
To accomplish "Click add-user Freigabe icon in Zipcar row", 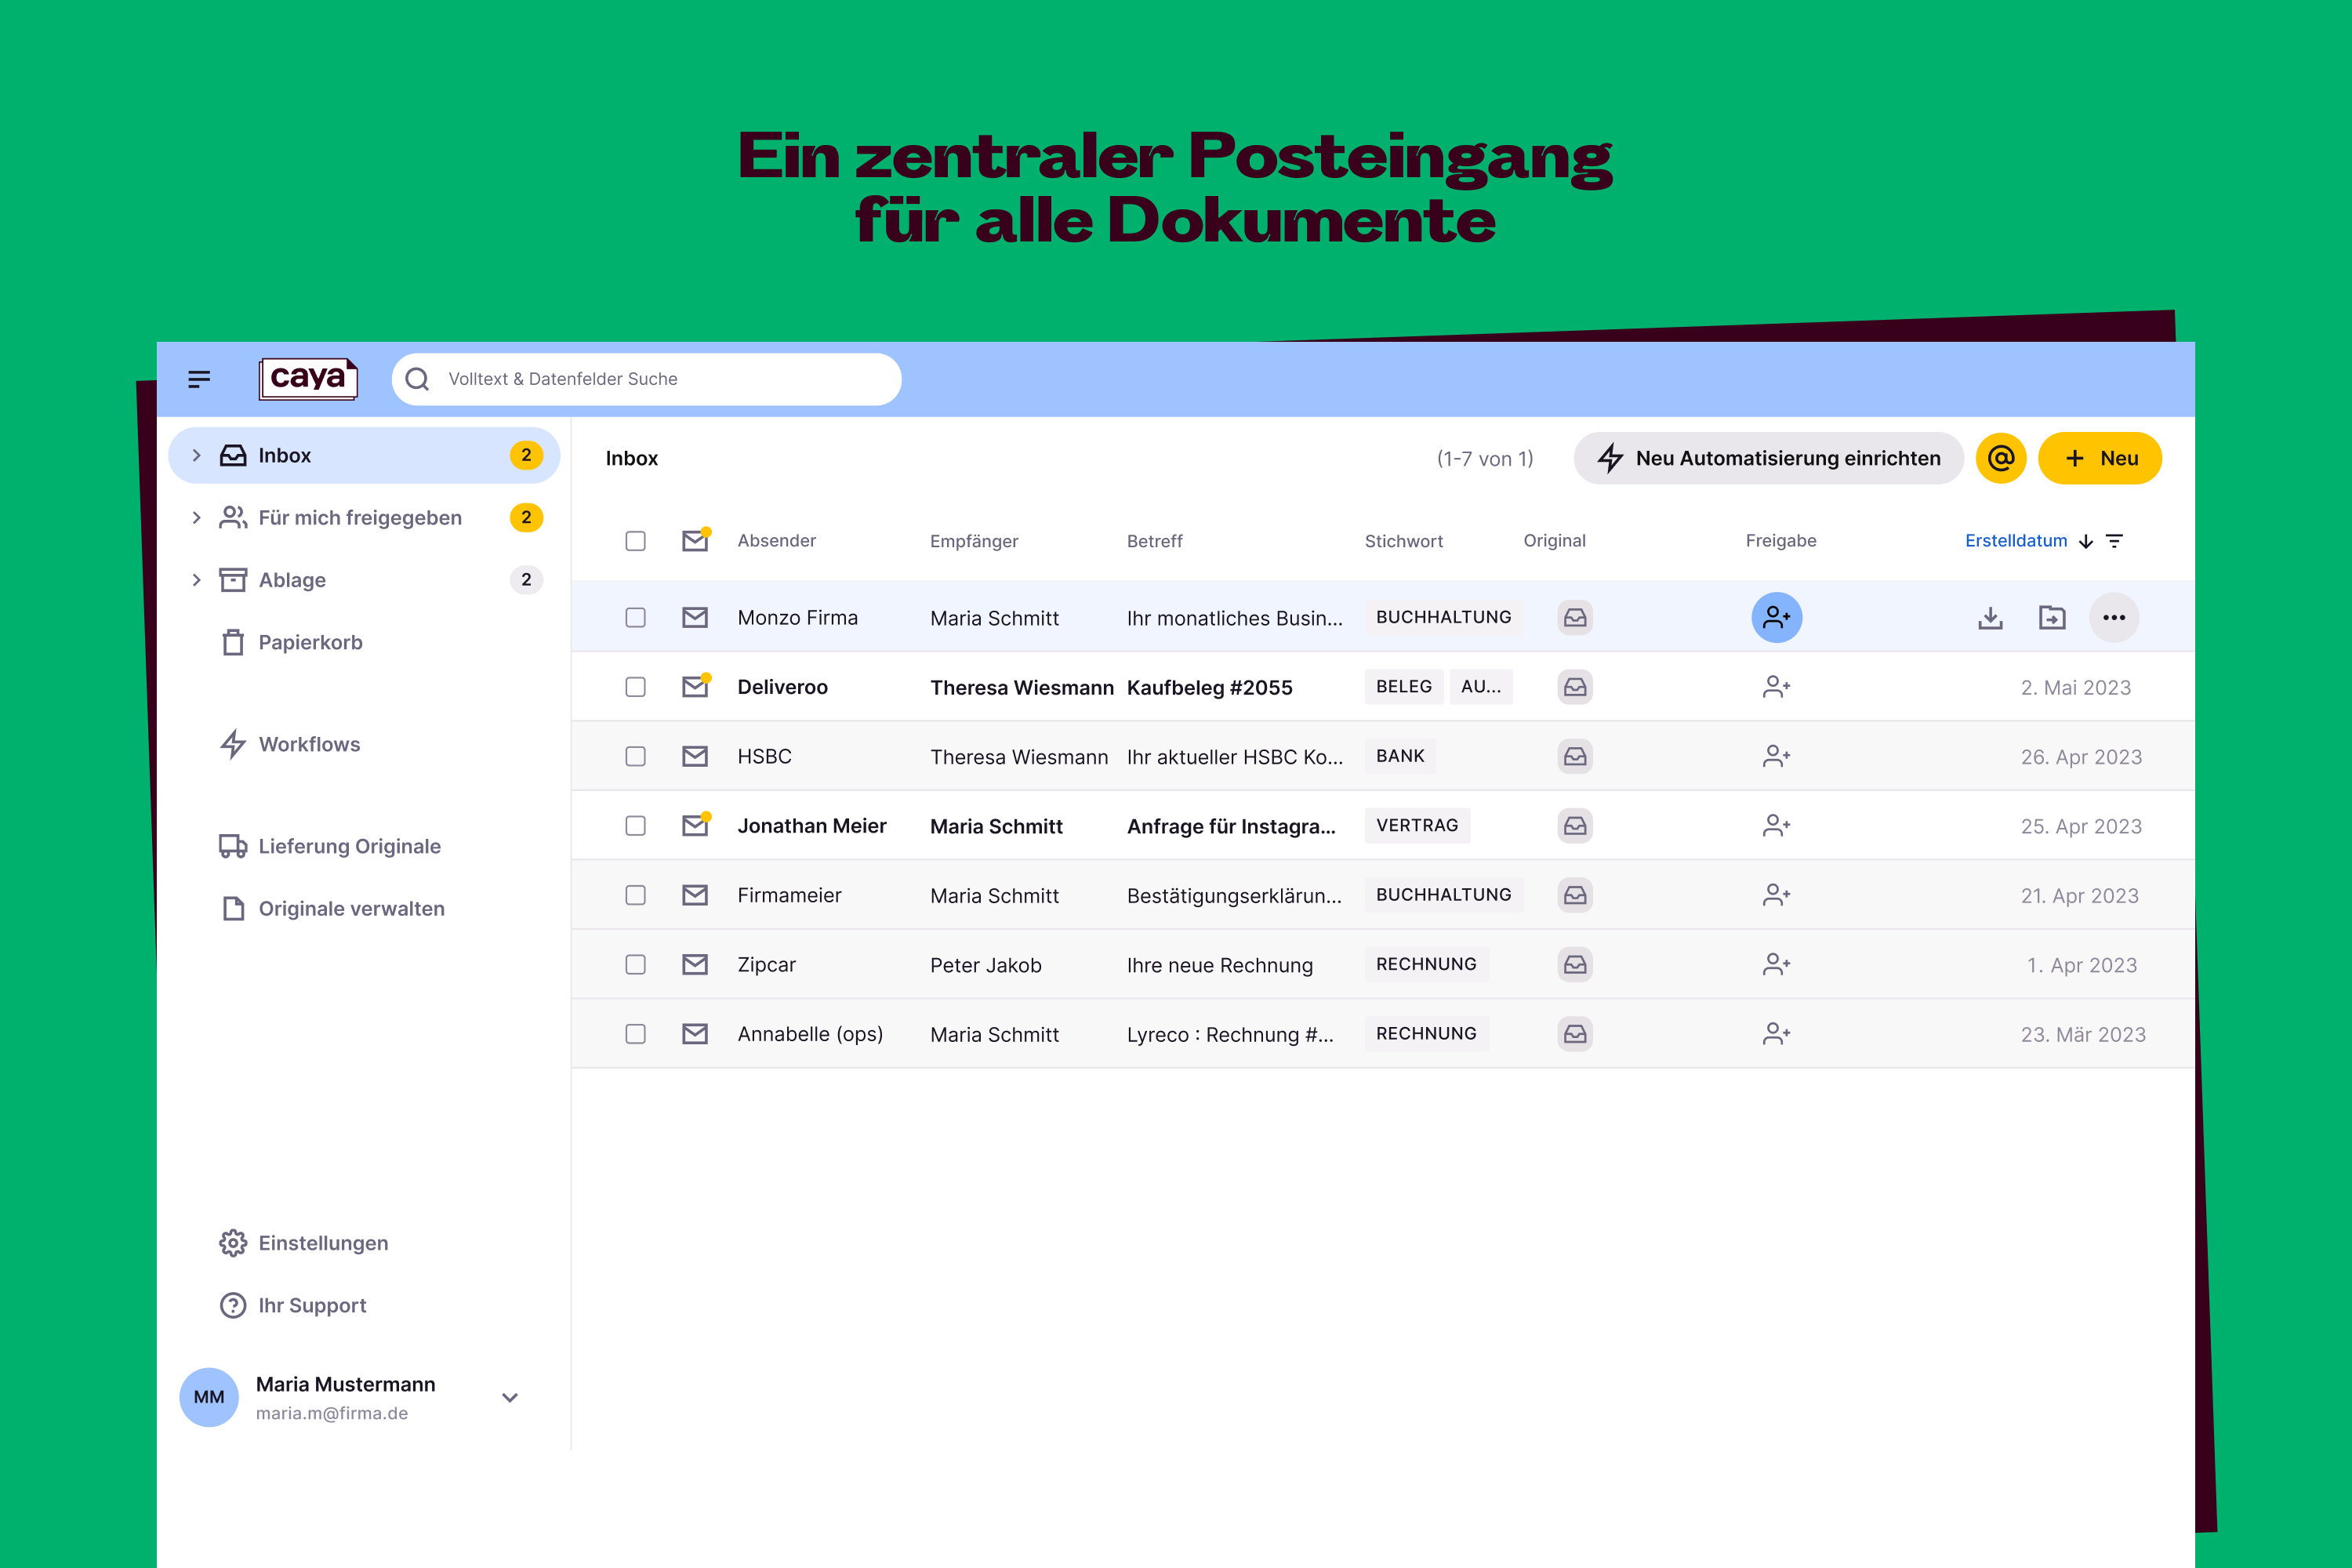I will pos(1776,965).
